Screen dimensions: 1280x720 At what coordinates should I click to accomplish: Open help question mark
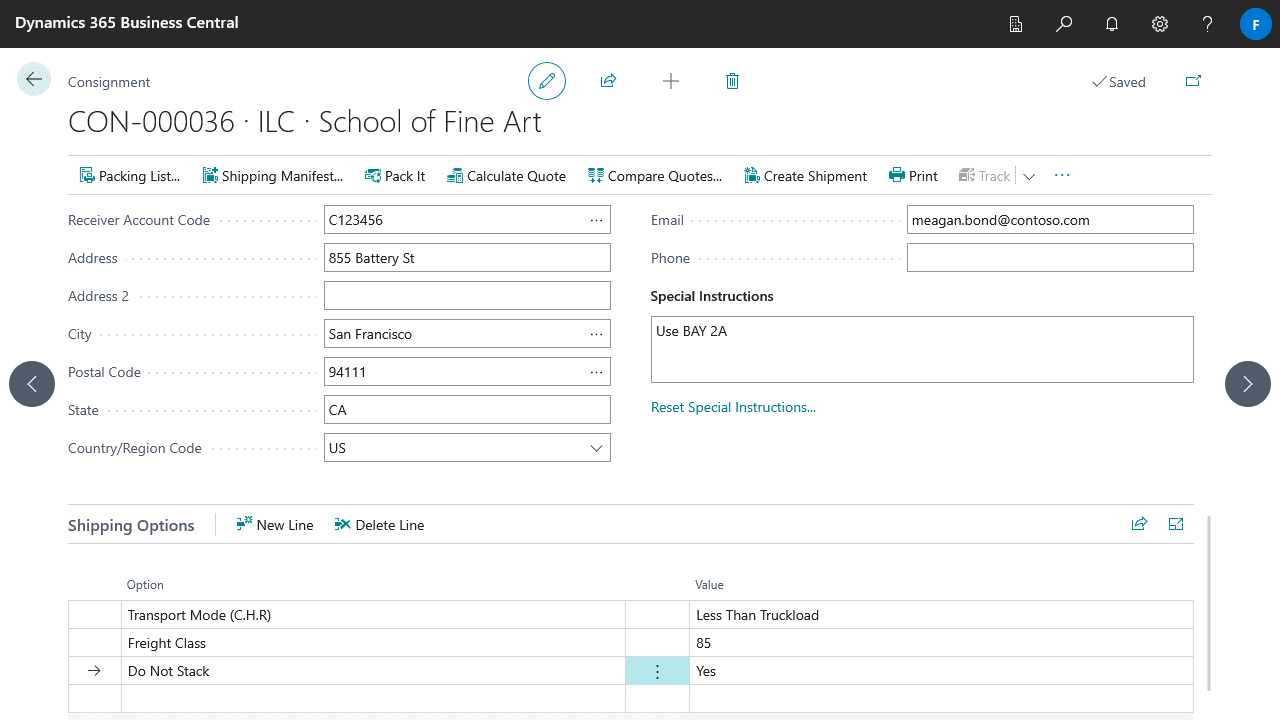tap(1208, 24)
